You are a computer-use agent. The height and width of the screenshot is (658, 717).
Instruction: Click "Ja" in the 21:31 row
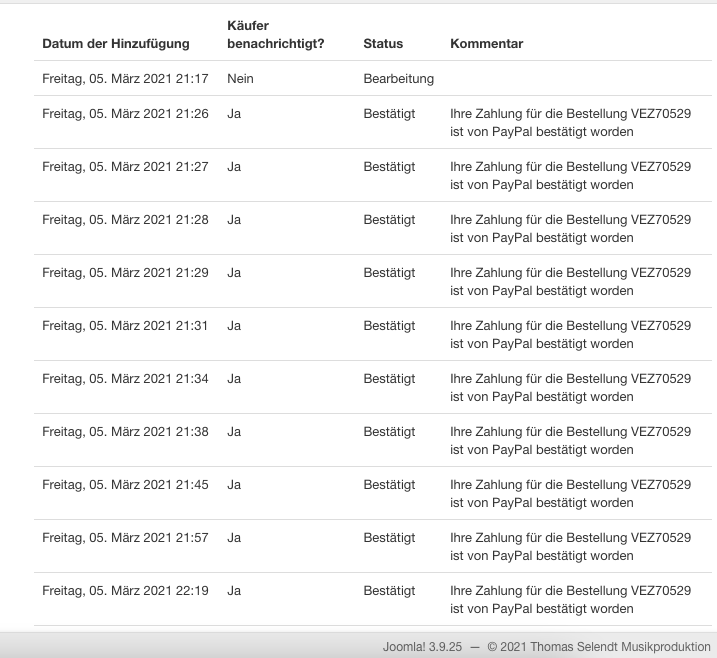(x=234, y=326)
